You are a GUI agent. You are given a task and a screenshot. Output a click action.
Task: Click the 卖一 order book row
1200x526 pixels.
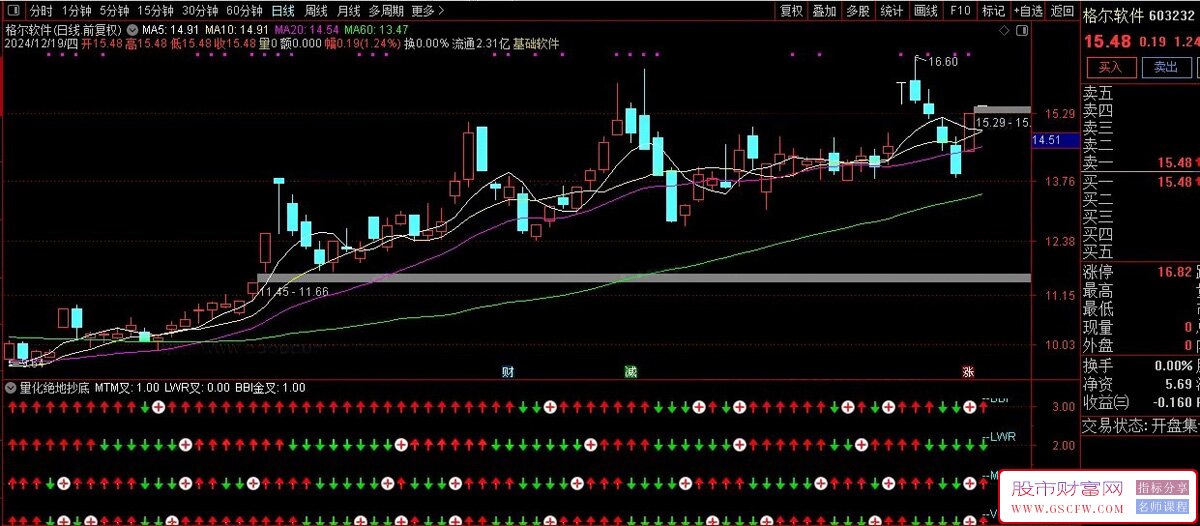(1141, 162)
